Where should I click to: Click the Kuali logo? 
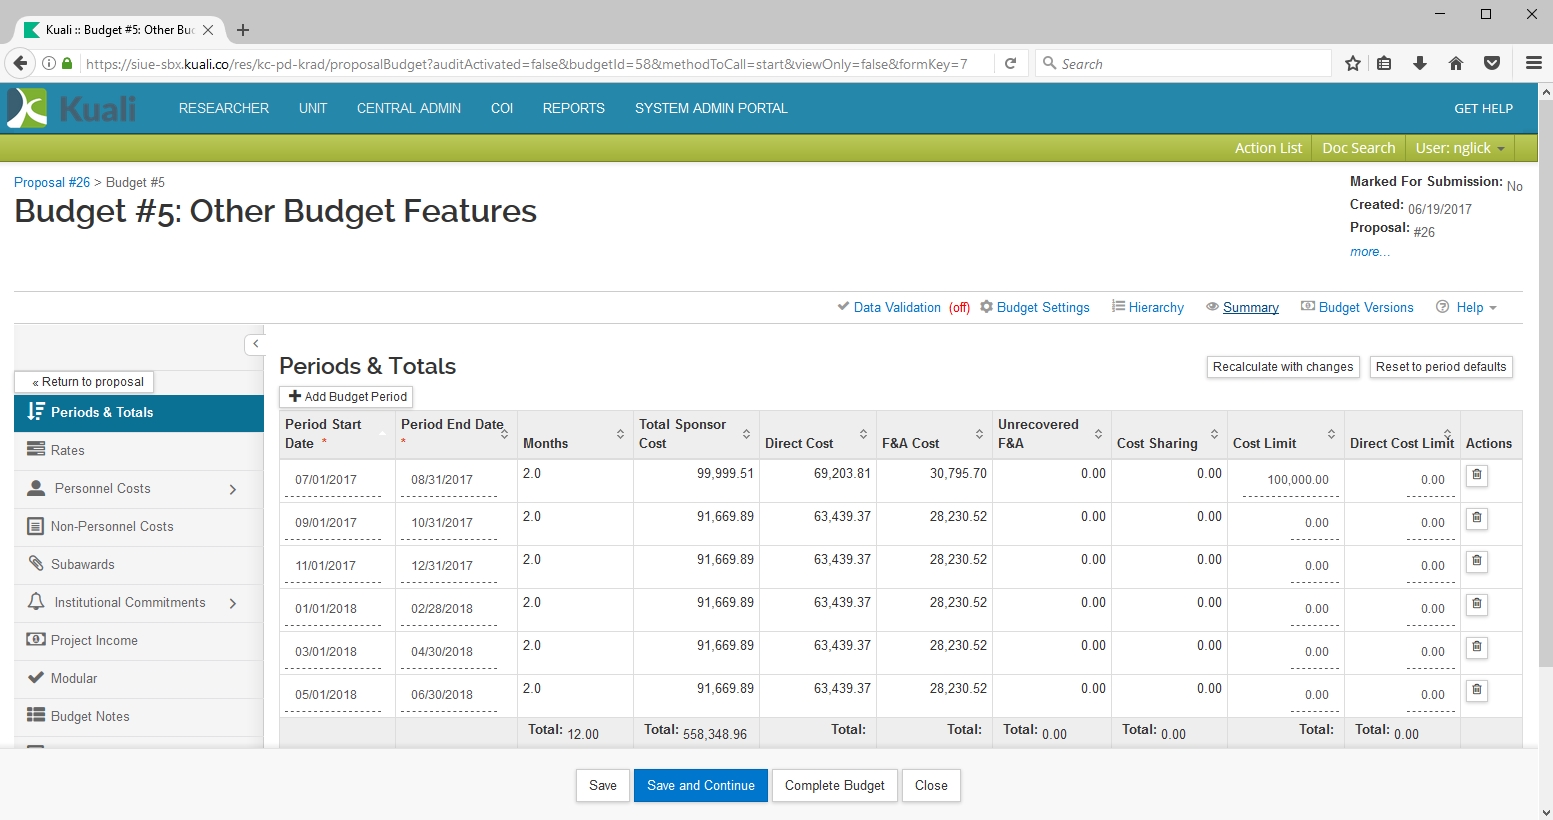click(x=72, y=108)
